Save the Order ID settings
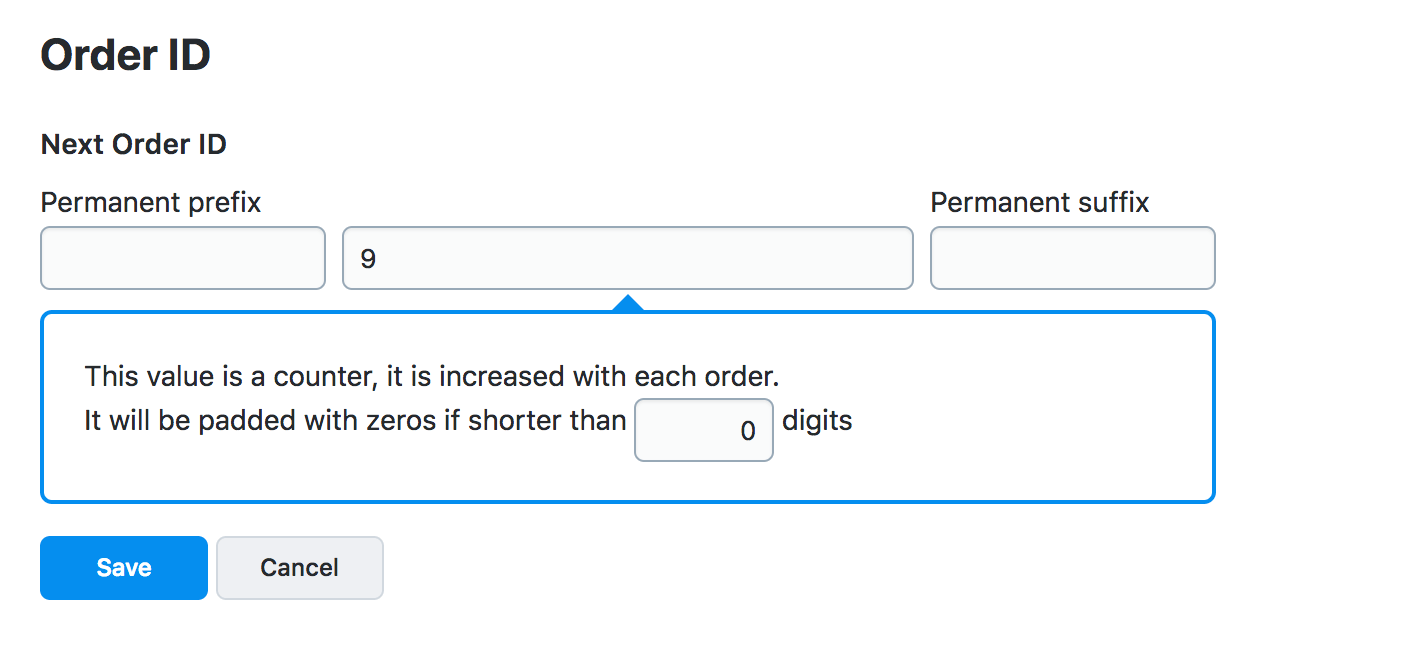The width and height of the screenshot is (1408, 662). [x=124, y=568]
